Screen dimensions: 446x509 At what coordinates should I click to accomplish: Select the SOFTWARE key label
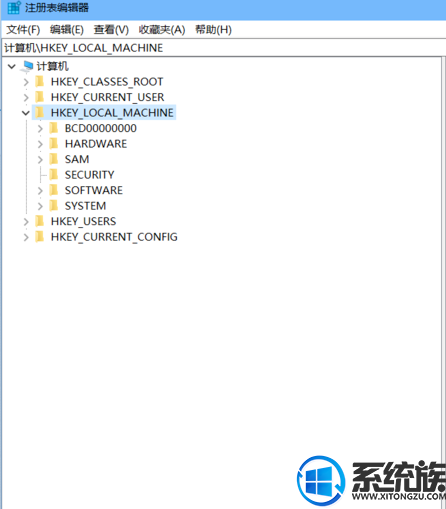94,191
